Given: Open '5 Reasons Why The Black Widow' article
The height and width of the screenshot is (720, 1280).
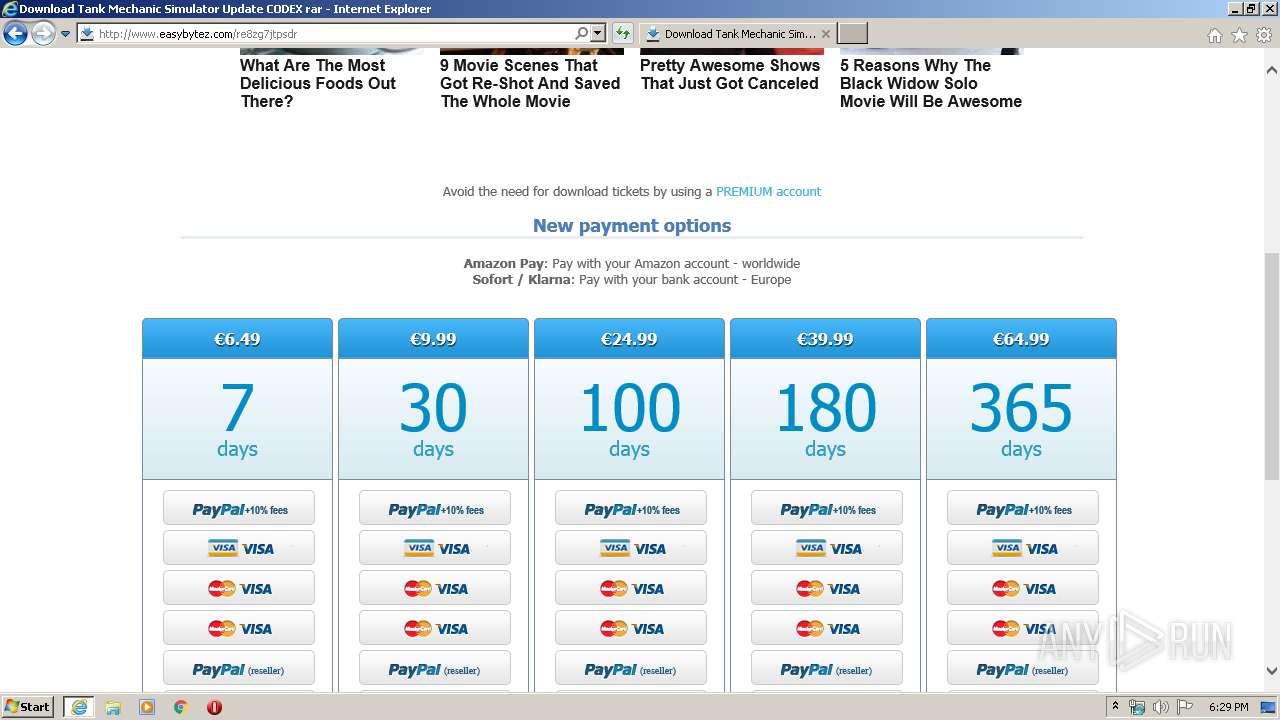Looking at the screenshot, I should (x=931, y=83).
